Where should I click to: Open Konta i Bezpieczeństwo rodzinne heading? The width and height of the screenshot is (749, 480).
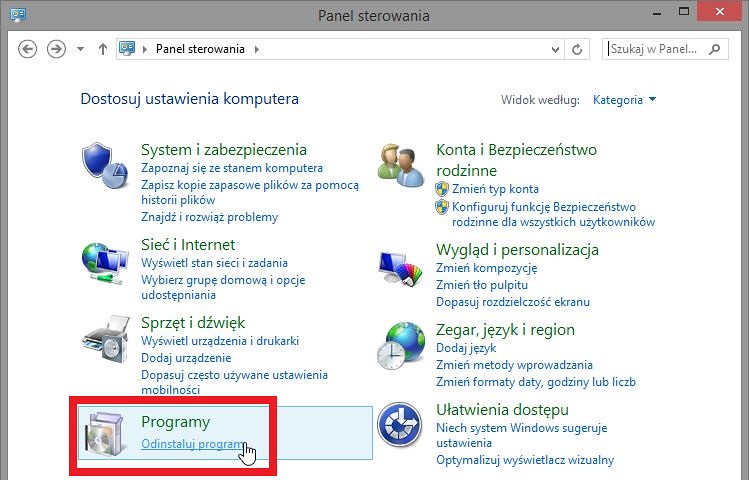[x=516, y=160]
